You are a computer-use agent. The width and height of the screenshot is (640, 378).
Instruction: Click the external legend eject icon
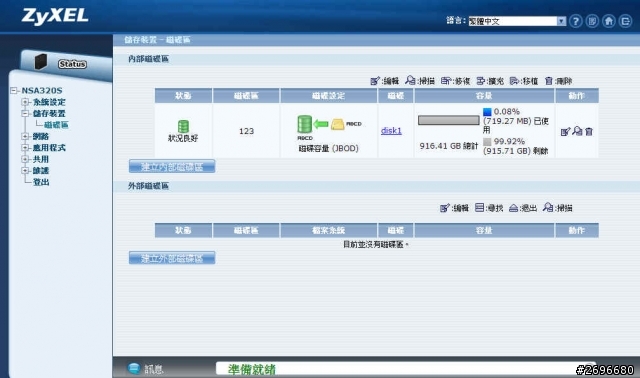coord(513,208)
